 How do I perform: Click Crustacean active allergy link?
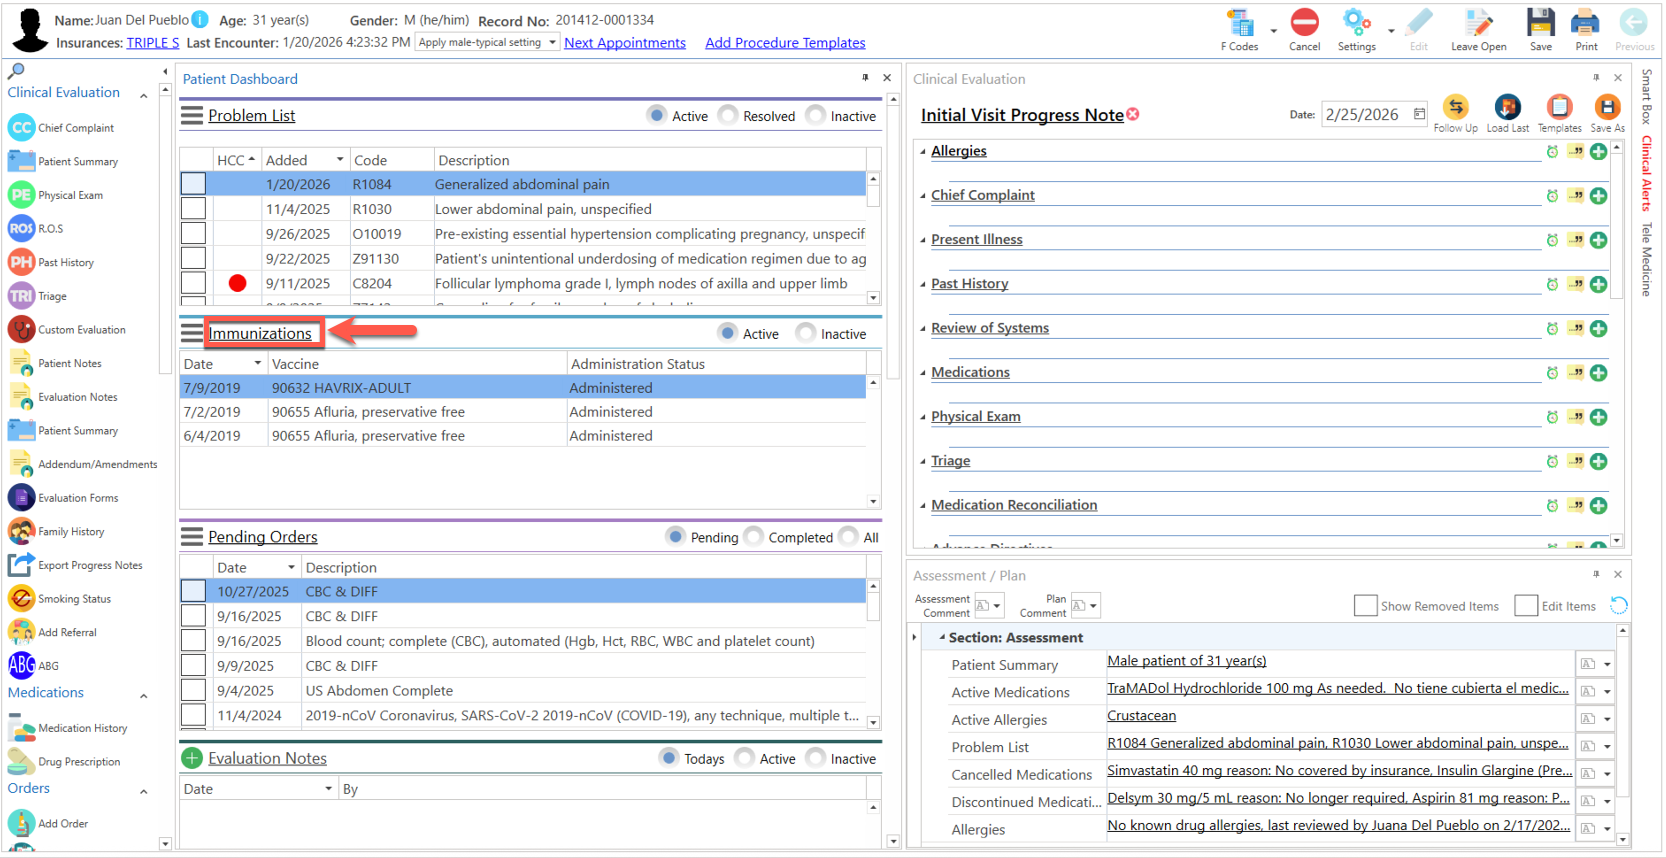[x=1141, y=716]
